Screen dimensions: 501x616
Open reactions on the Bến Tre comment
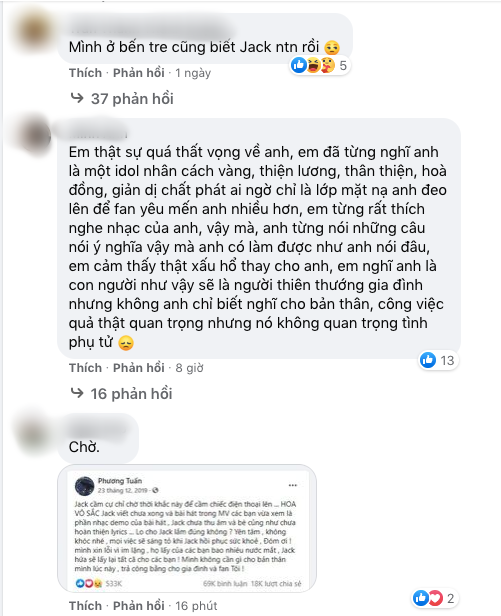[x=320, y=65]
